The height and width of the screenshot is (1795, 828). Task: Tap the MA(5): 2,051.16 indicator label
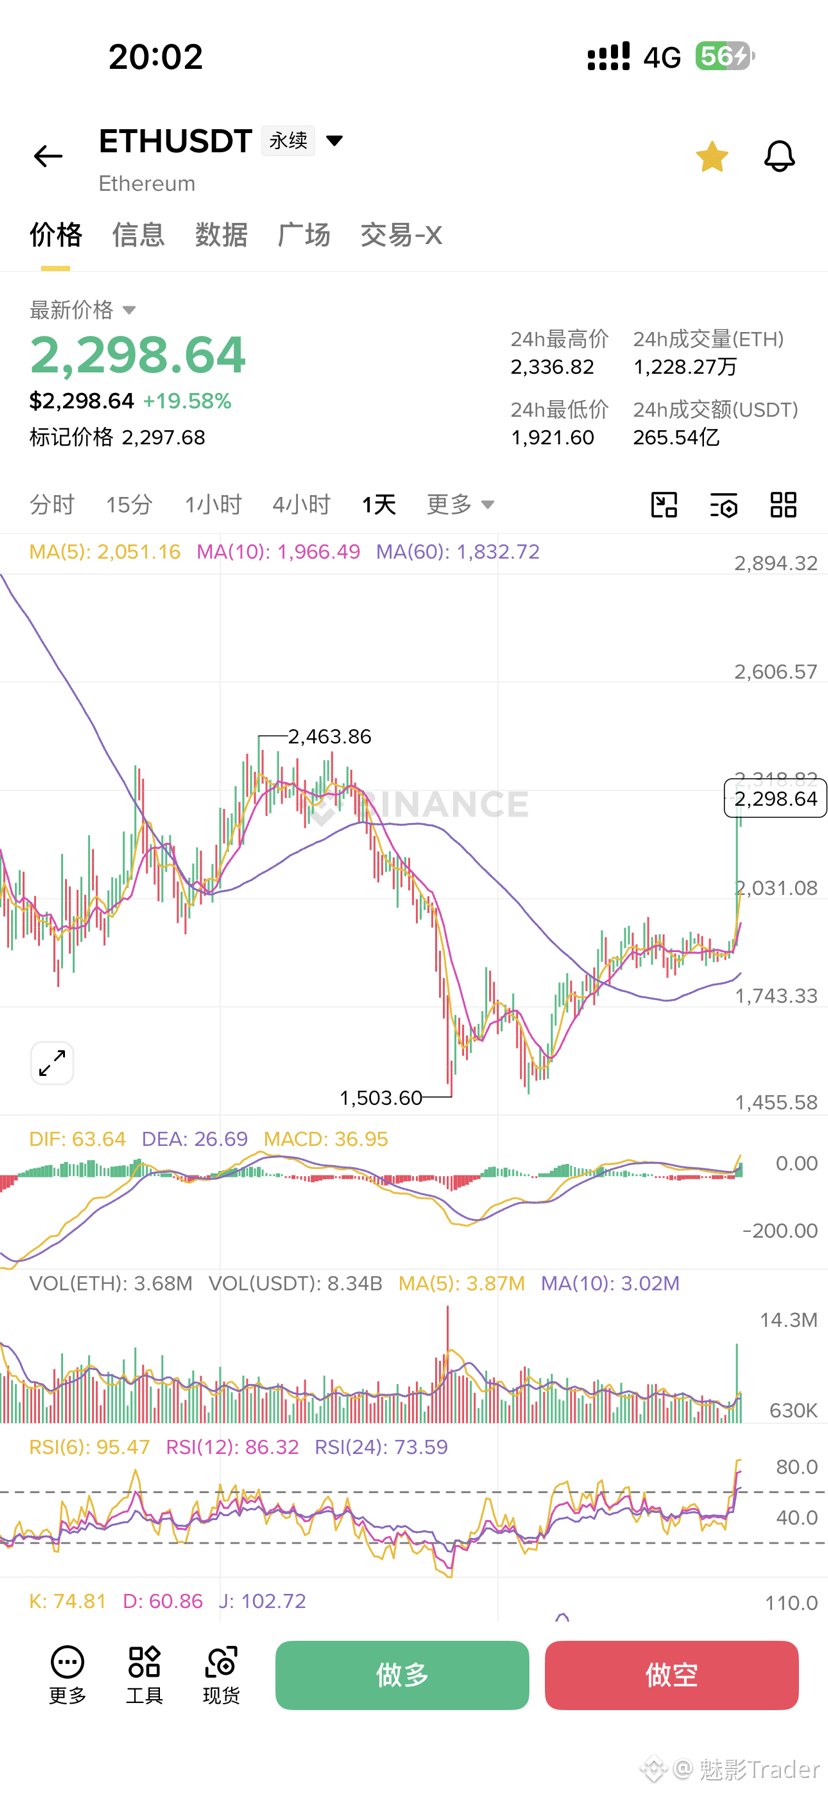pyautogui.click(x=105, y=552)
